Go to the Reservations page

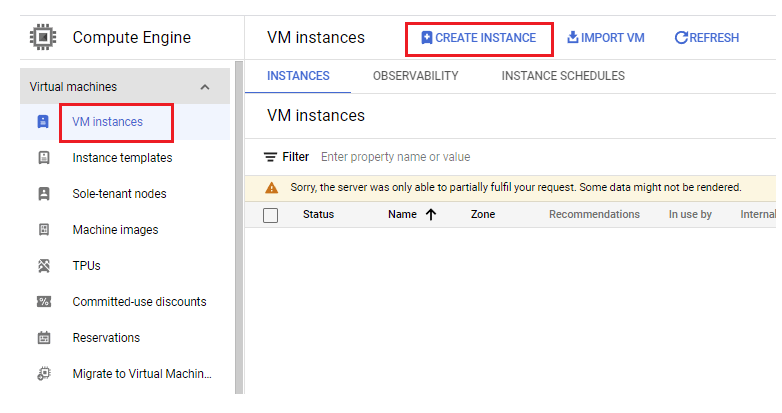point(125,338)
